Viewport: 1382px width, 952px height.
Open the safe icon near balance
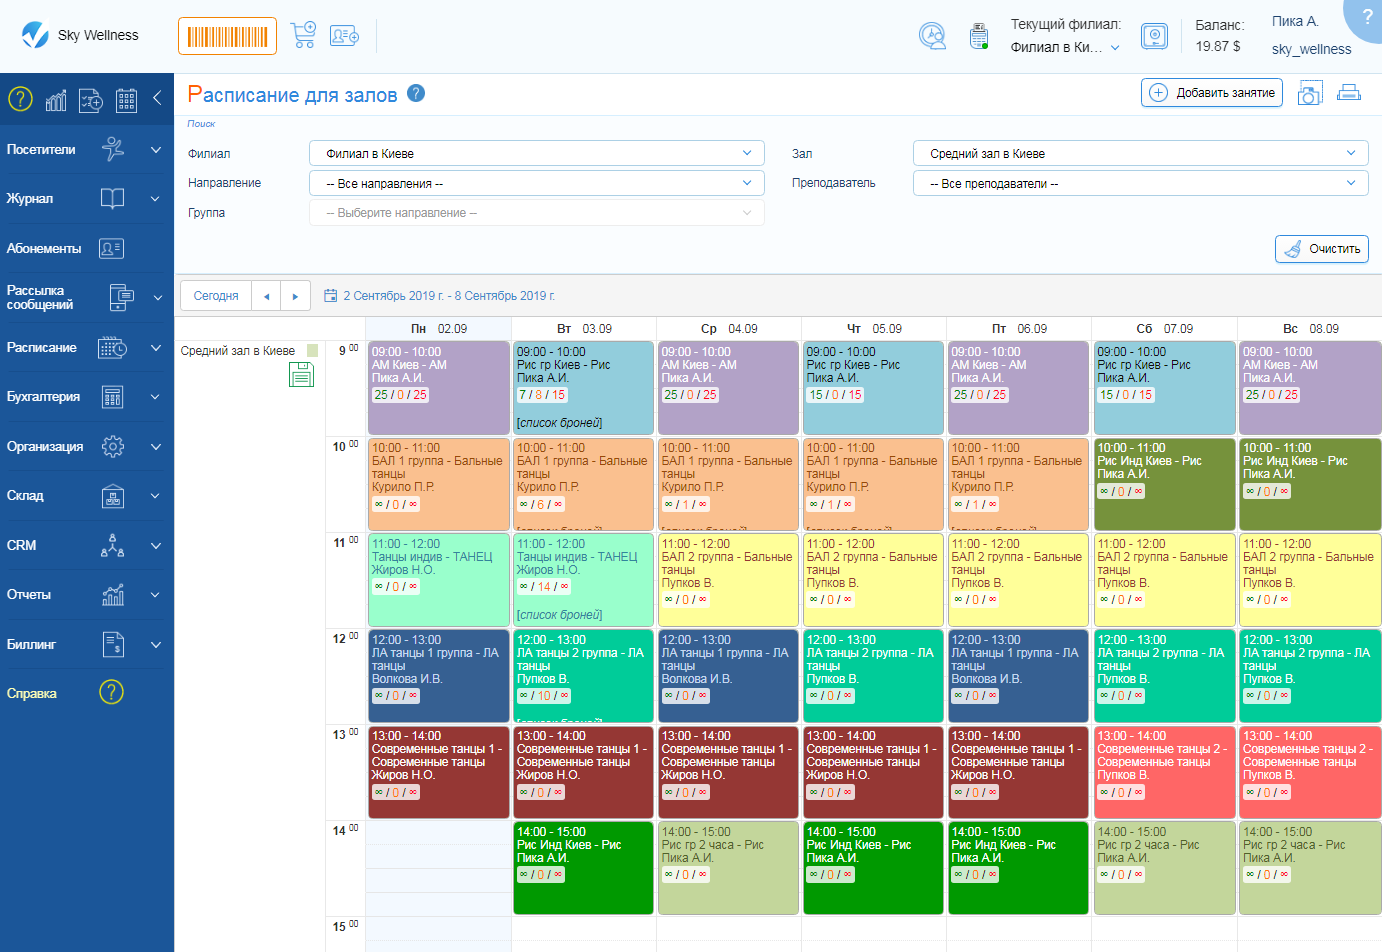coord(1154,37)
